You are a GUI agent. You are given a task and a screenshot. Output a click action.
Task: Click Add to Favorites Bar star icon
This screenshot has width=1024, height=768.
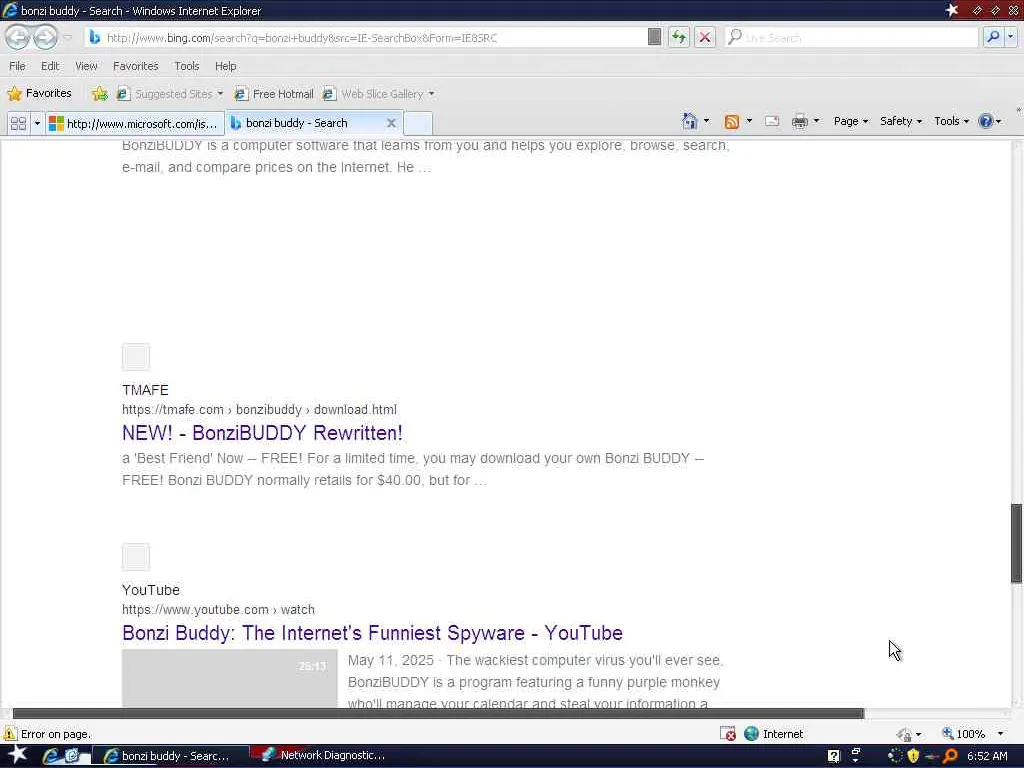click(99, 93)
